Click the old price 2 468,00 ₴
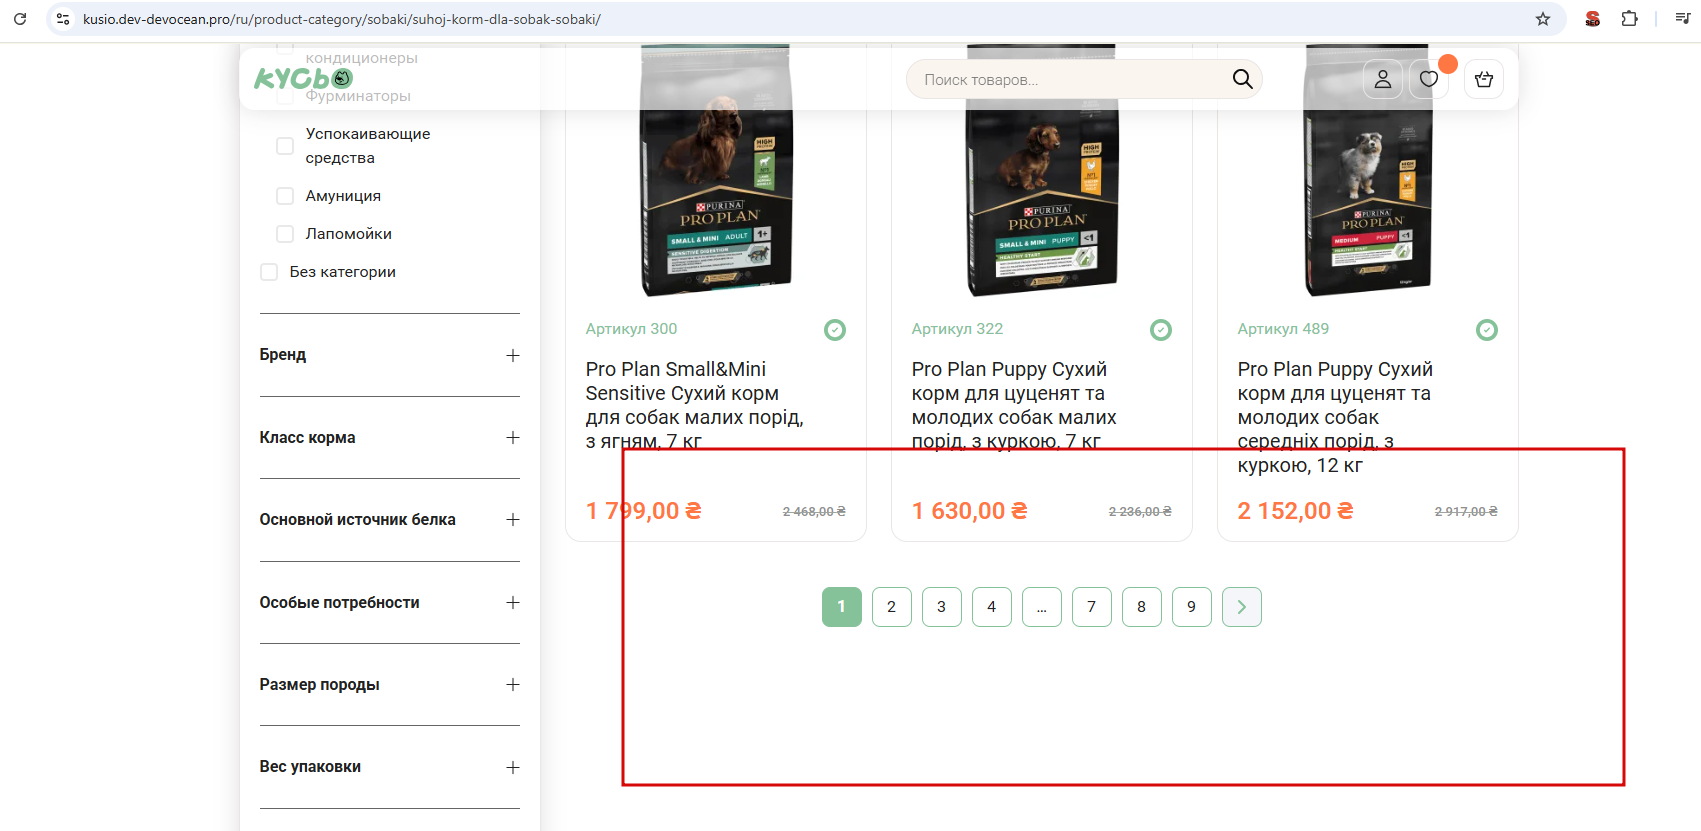This screenshot has height=831, width=1701. [x=814, y=512]
